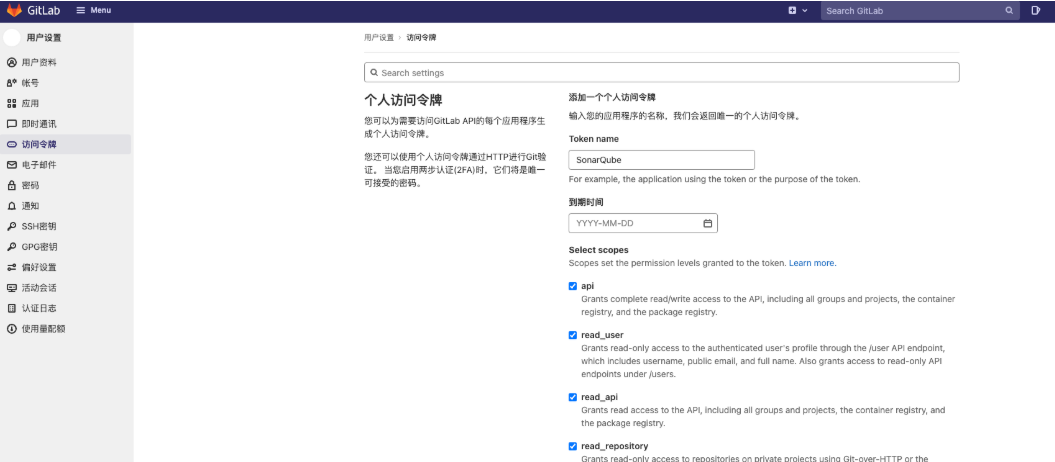This screenshot has height=462, width=1055.
Task: Click the 到期时间 date input field
Action: click(x=643, y=223)
